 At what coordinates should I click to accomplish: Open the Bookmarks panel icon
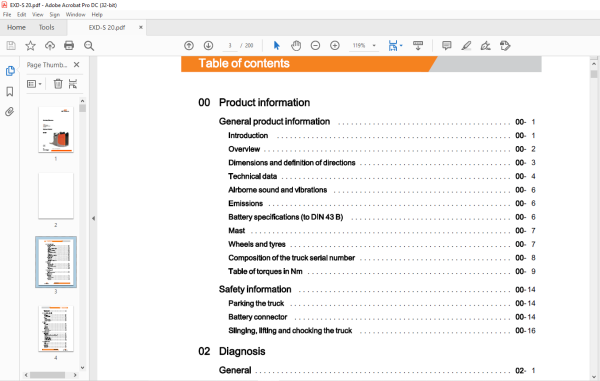coord(10,91)
